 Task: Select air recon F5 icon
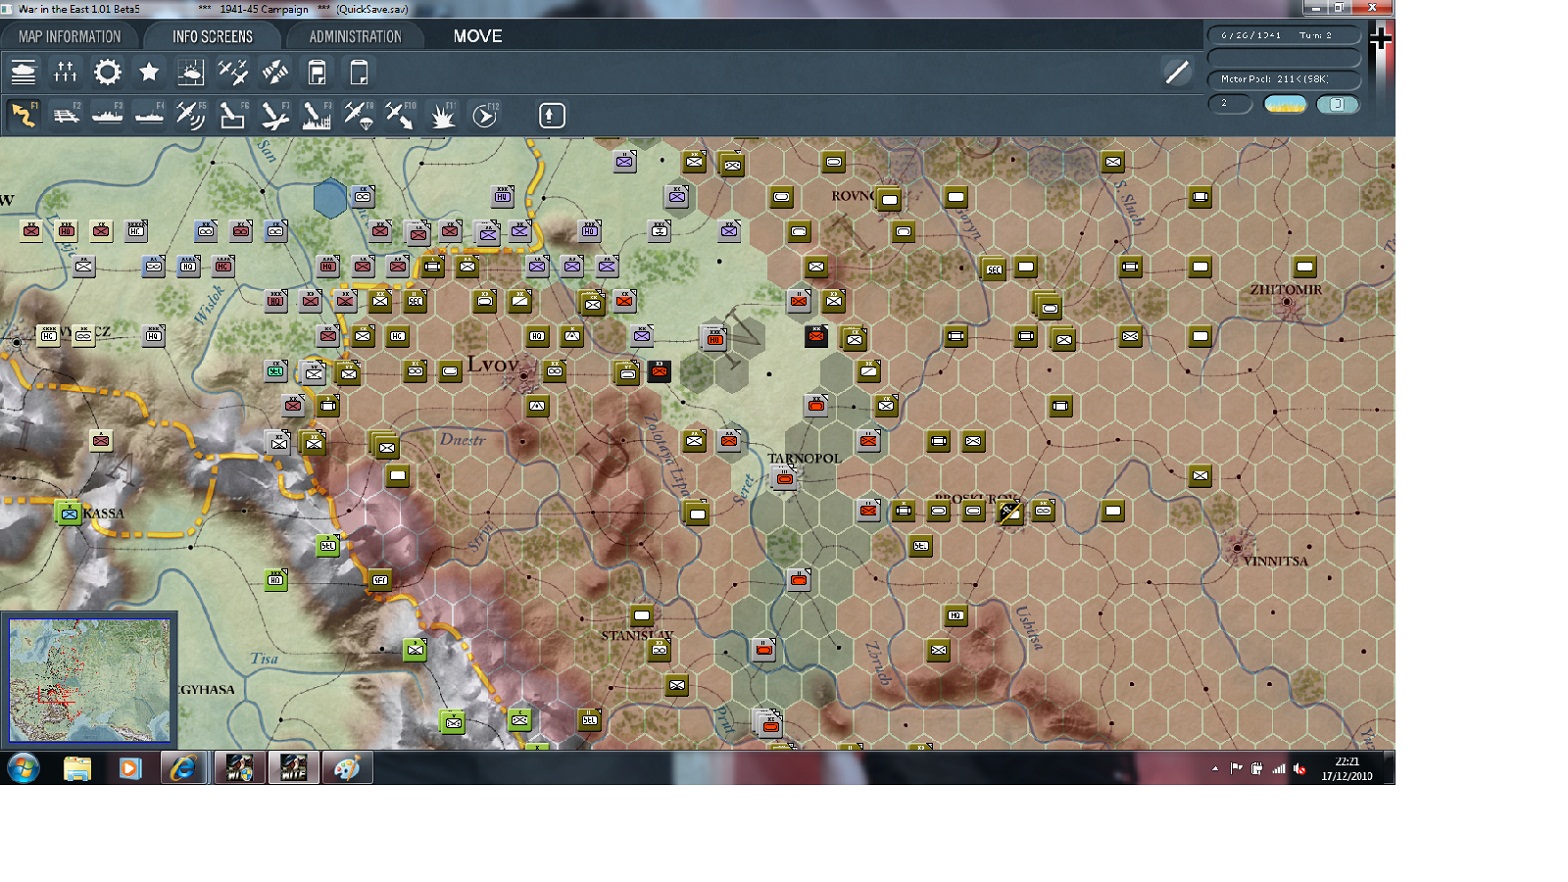[x=191, y=115]
